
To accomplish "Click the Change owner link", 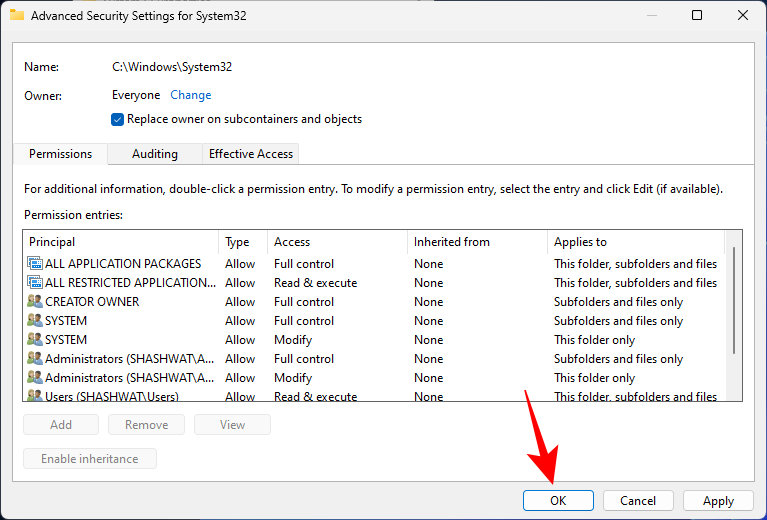I will [190, 95].
